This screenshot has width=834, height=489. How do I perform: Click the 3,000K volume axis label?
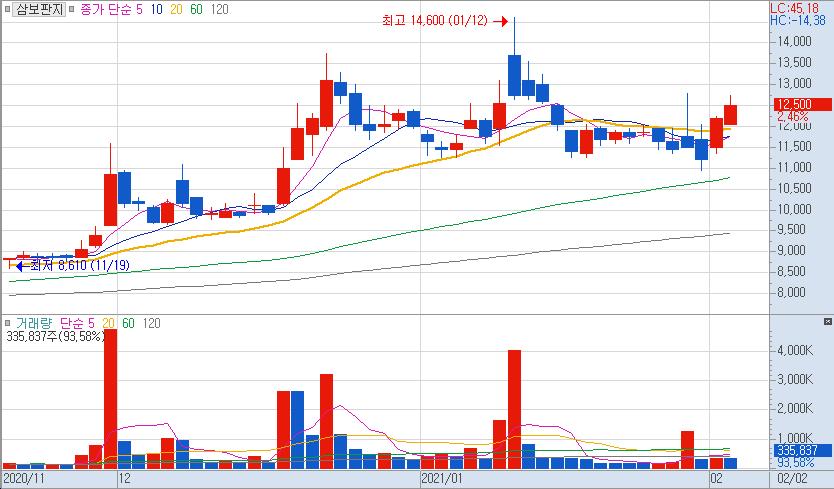tap(795, 379)
